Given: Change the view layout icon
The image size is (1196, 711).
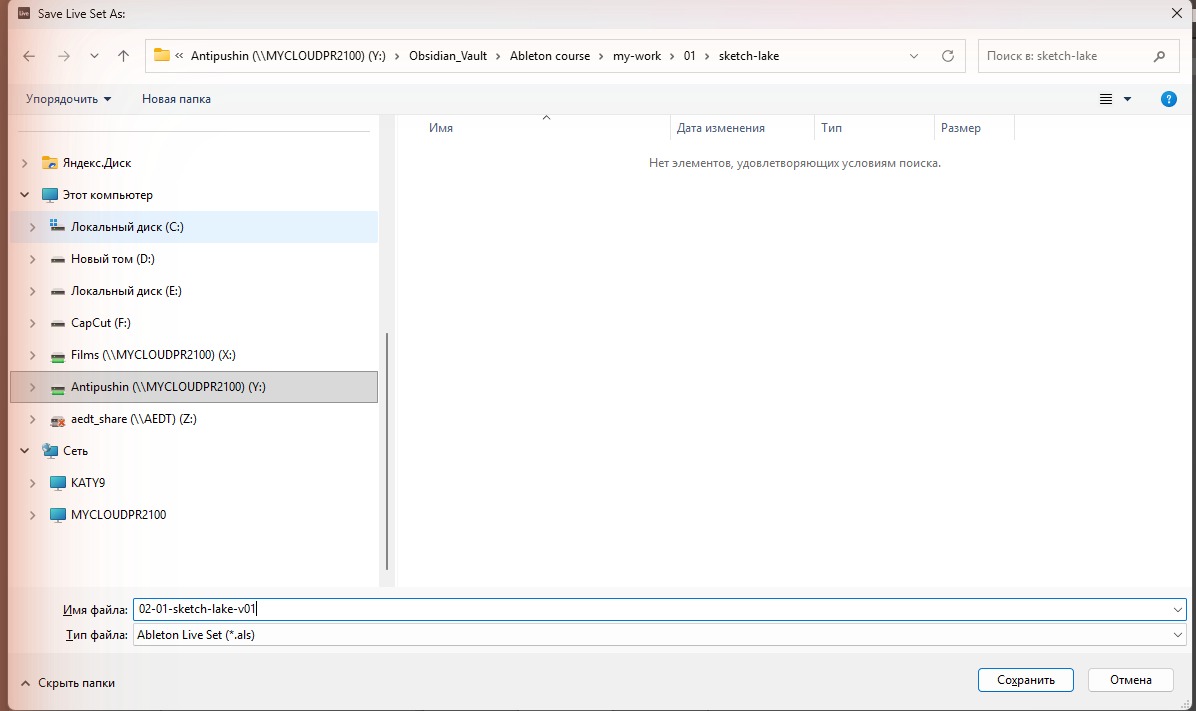Looking at the screenshot, I should [x=1105, y=99].
